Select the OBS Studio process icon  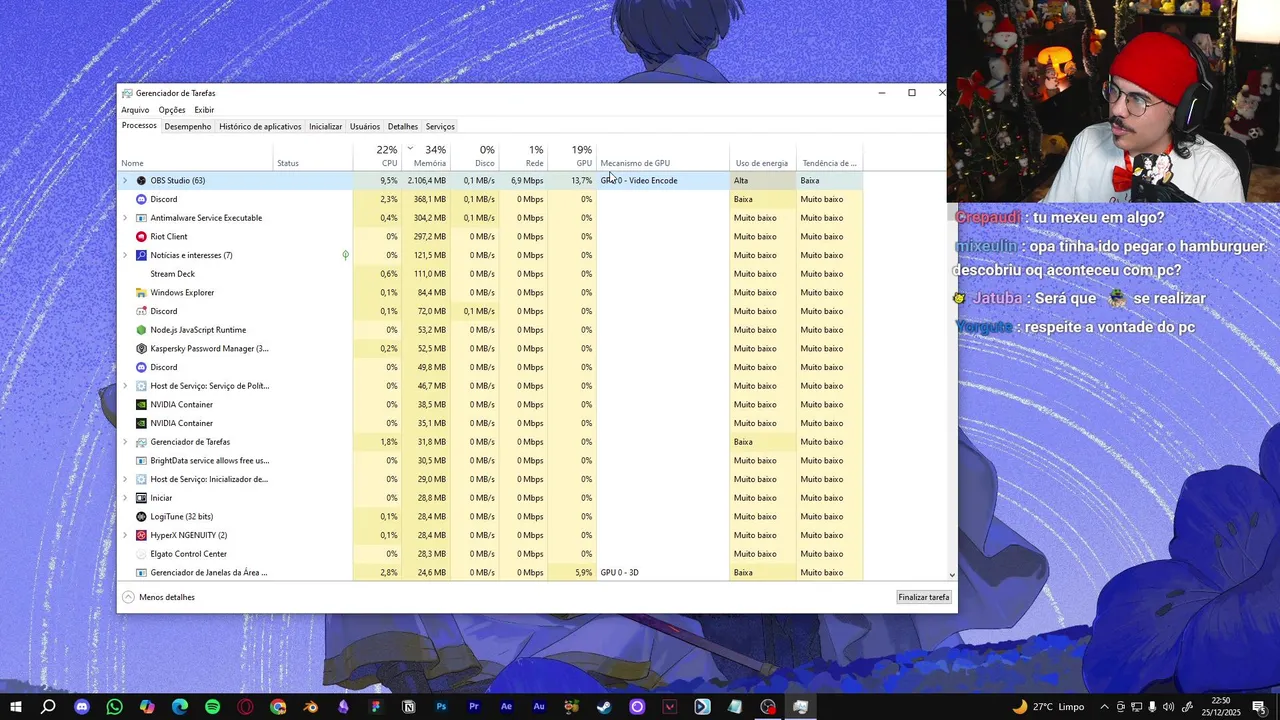(x=141, y=181)
